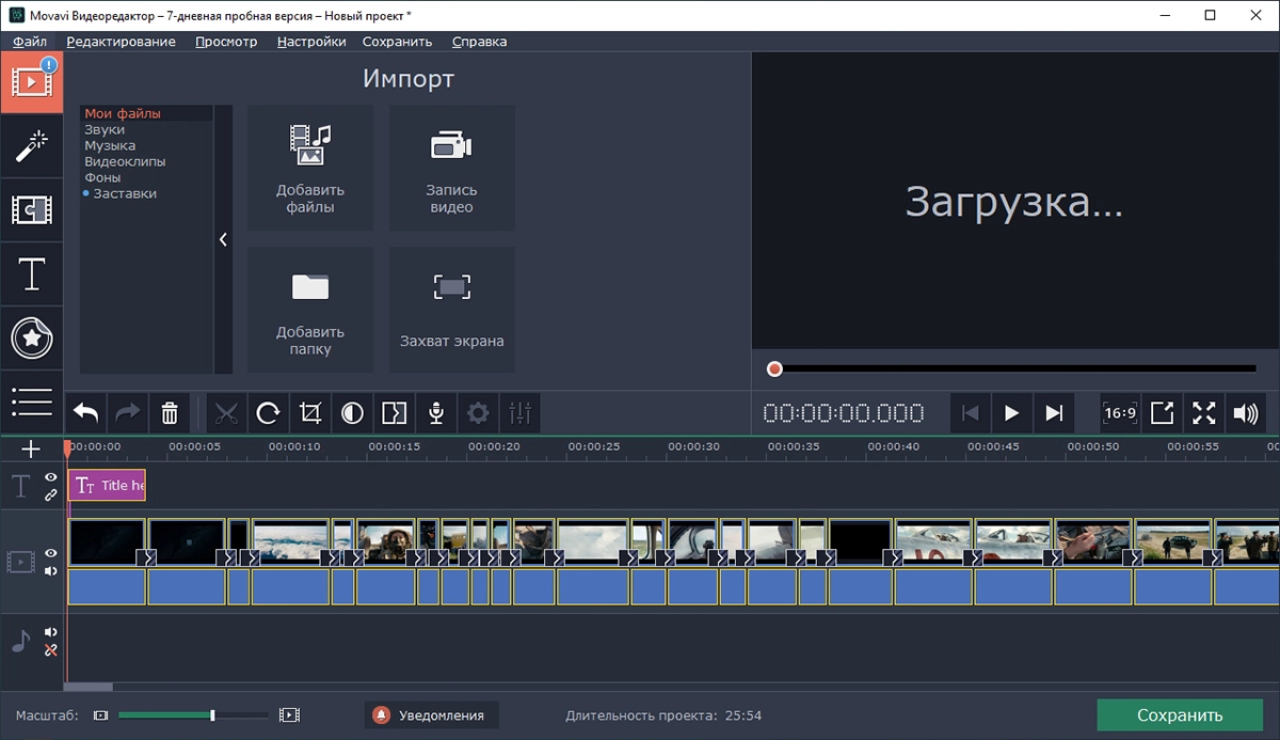
Task: Select first video clip thumbnail on timeline
Action: (x=107, y=542)
